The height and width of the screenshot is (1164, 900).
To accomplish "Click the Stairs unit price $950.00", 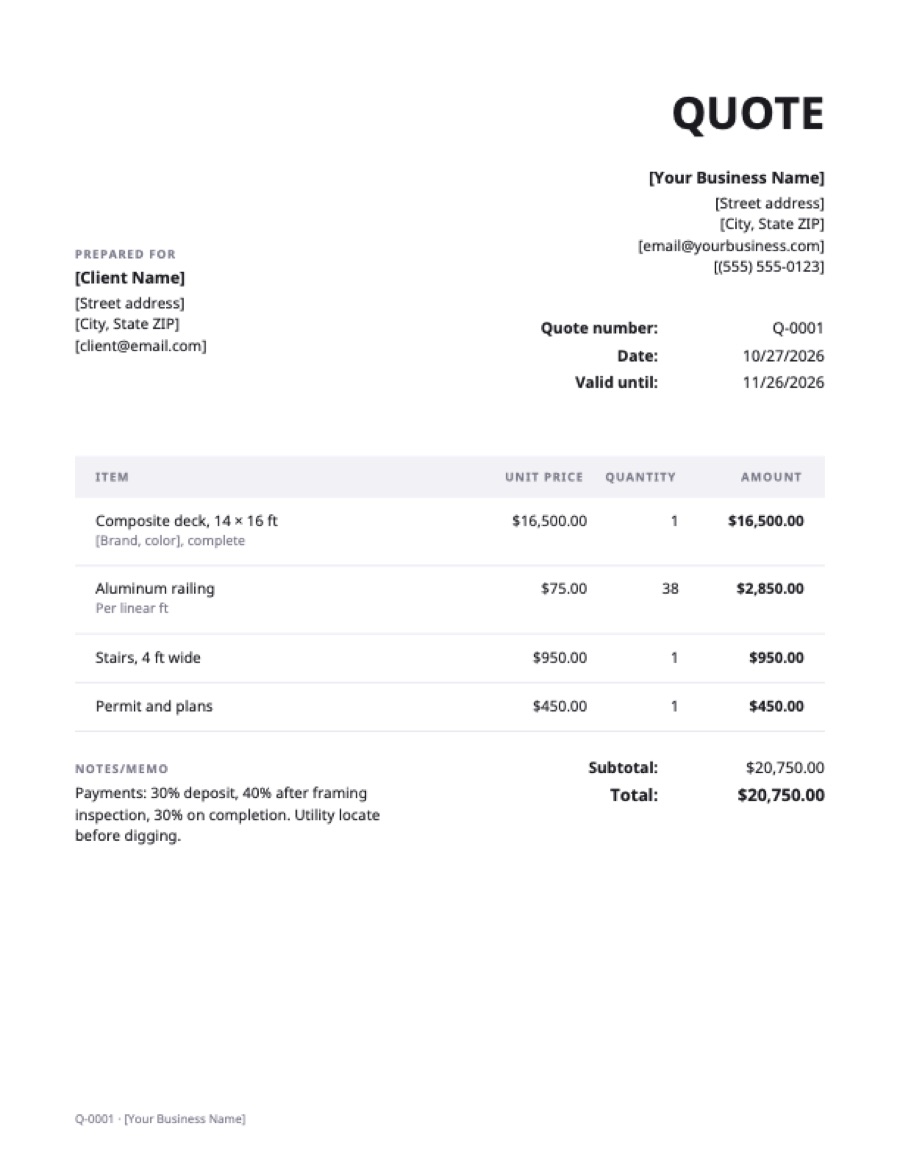I will (x=559, y=658).
